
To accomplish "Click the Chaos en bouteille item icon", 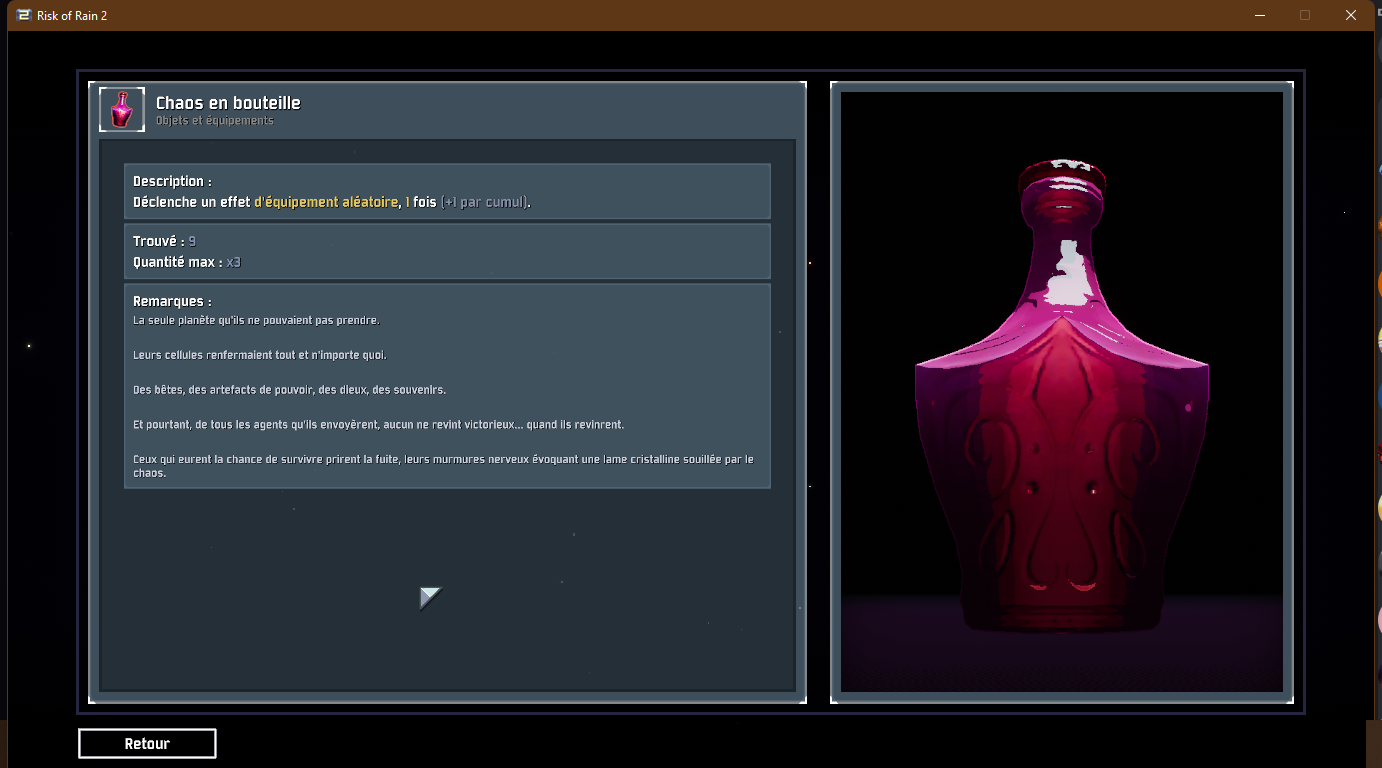I will [122, 110].
